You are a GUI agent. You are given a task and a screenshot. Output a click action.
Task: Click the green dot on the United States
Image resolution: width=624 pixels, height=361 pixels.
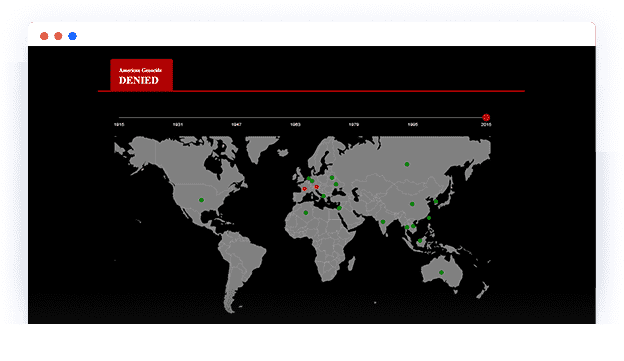pyautogui.click(x=201, y=200)
